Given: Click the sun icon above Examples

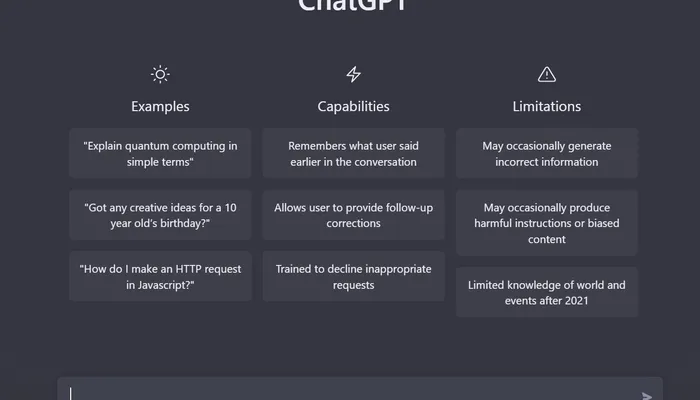Looking at the screenshot, I should [160, 74].
